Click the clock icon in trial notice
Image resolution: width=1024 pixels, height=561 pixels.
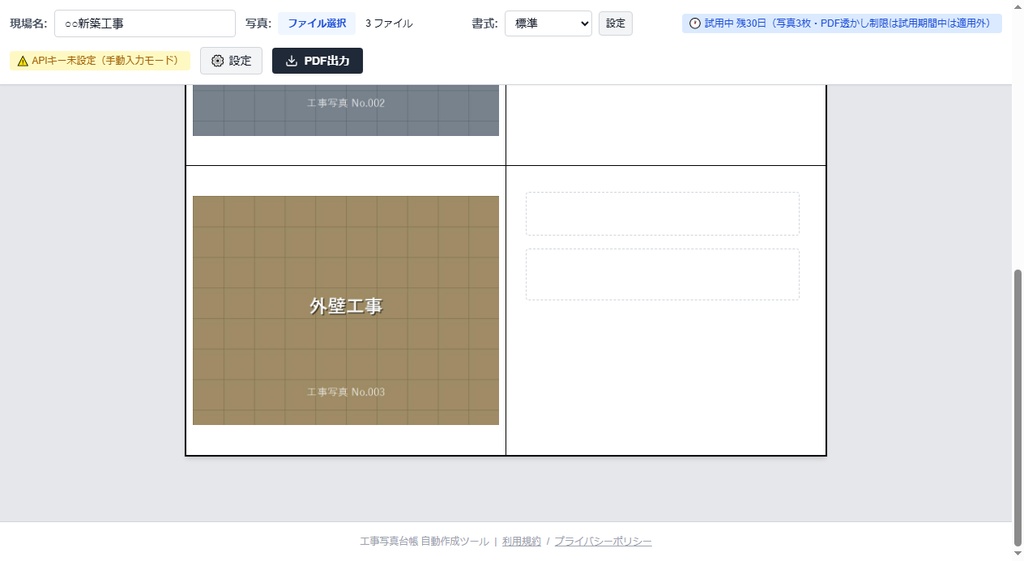pos(695,24)
